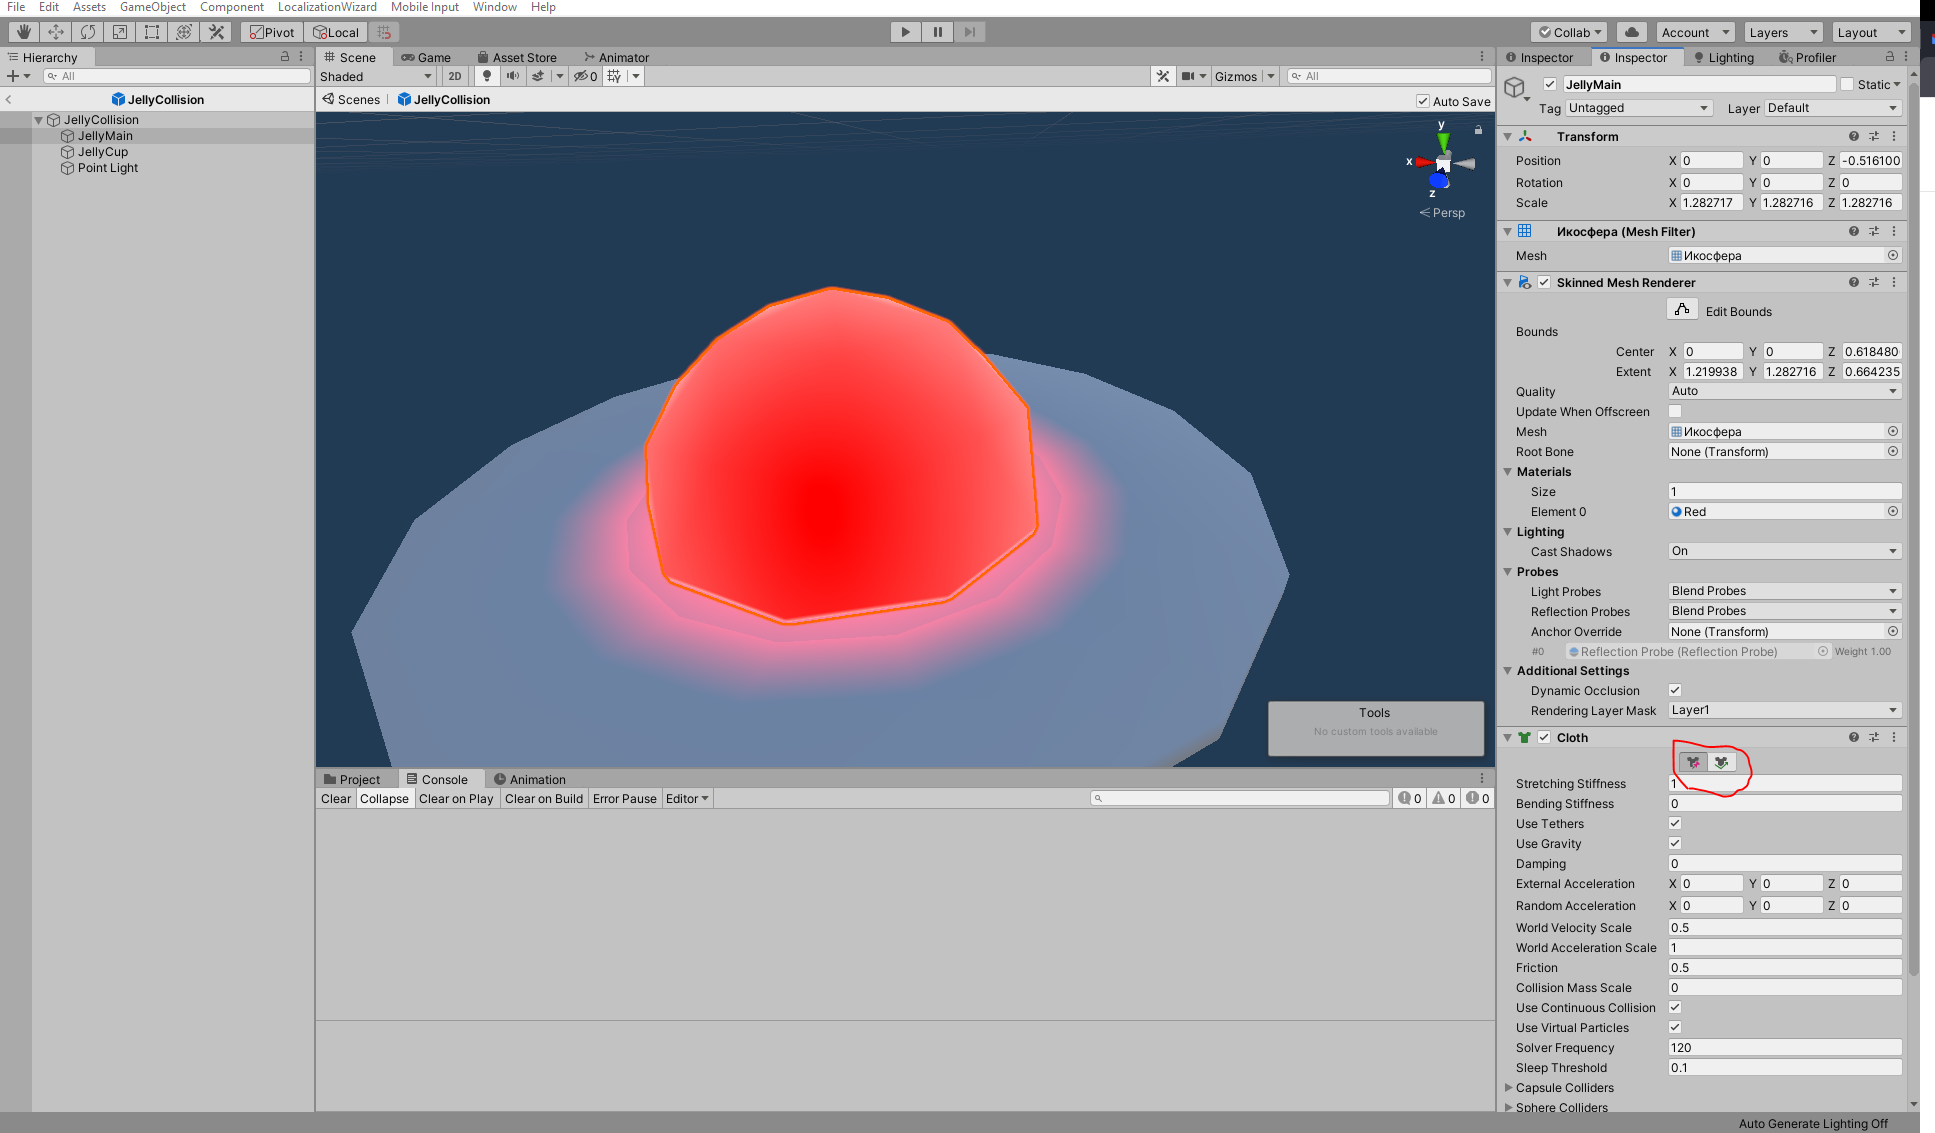Click the Clear console button
Image resolution: width=1935 pixels, height=1133 pixels.
pyautogui.click(x=336, y=798)
